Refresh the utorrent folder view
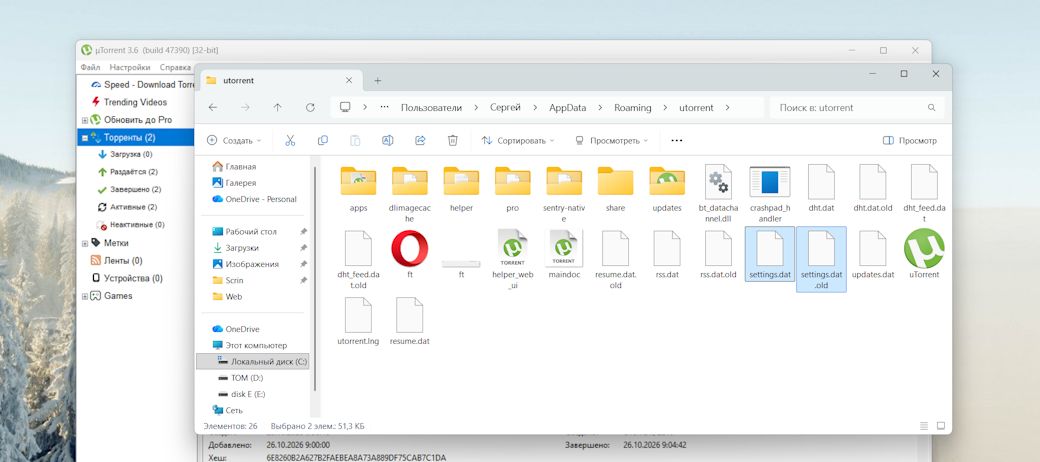Viewport: 1040px width, 462px height. pyautogui.click(x=310, y=107)
